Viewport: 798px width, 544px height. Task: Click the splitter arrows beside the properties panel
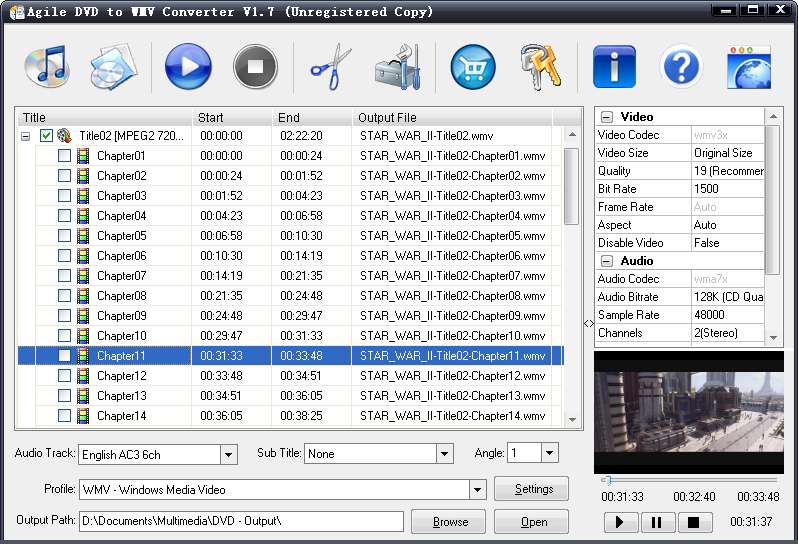click(589, 323)
